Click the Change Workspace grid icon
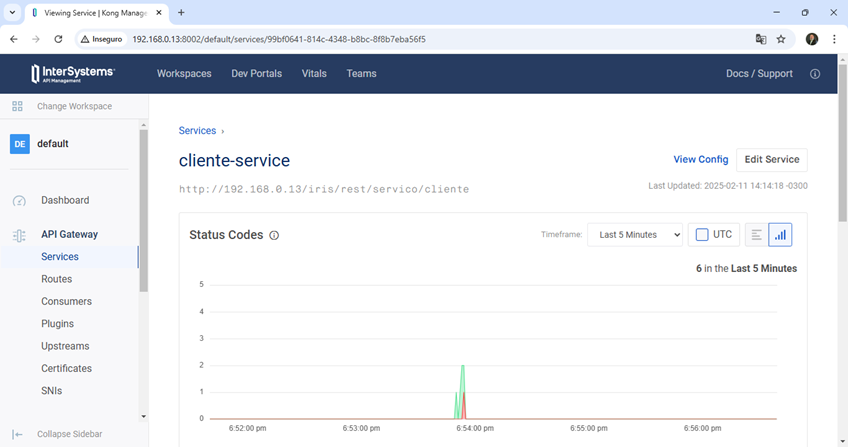 (17, 106)
